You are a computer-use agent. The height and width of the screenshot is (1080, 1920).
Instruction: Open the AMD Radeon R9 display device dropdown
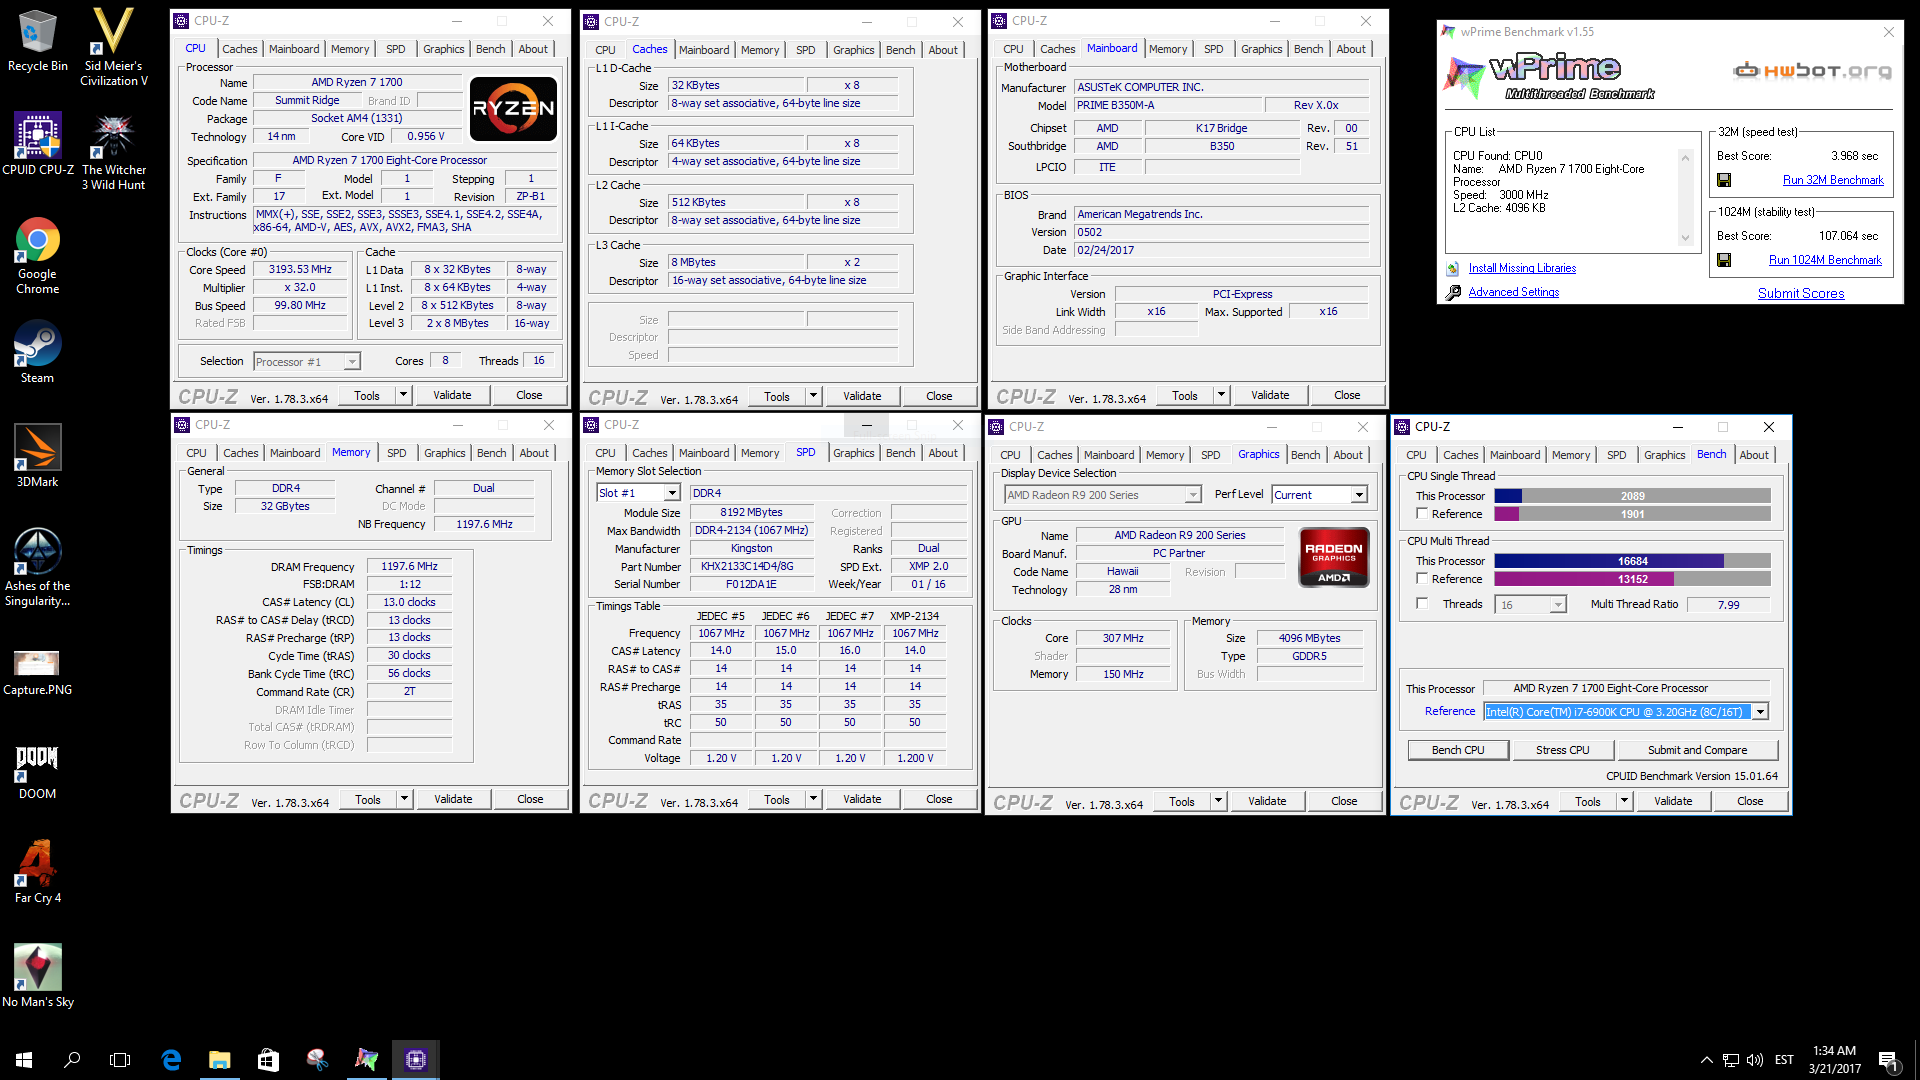pyautogui.click(x=1102, y=495)
